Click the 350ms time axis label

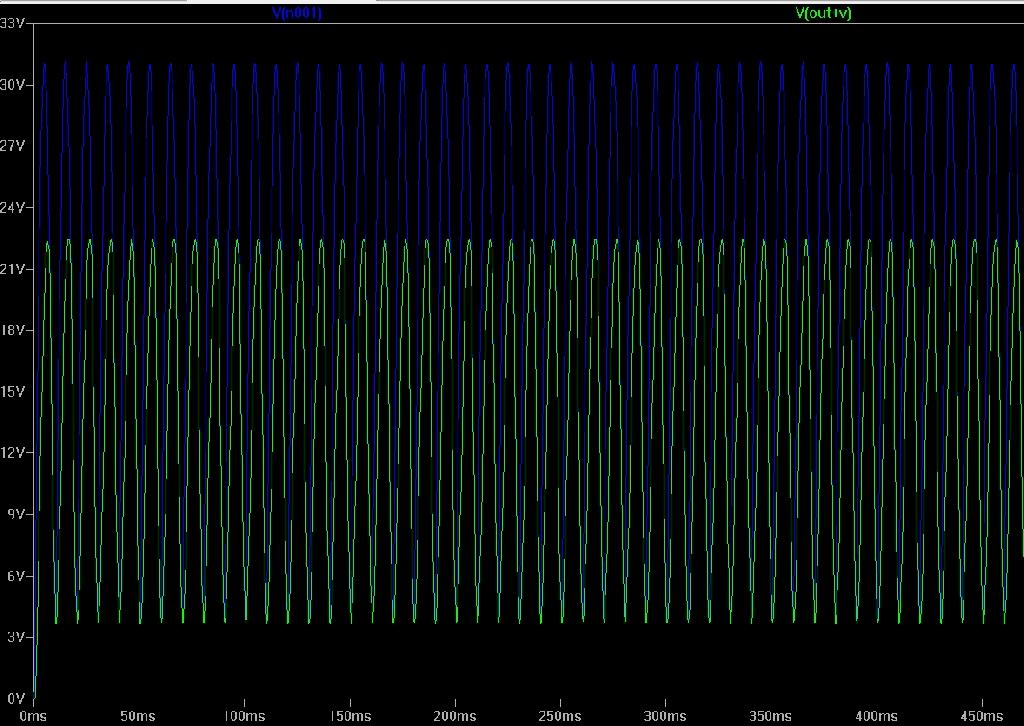(771, 716)
